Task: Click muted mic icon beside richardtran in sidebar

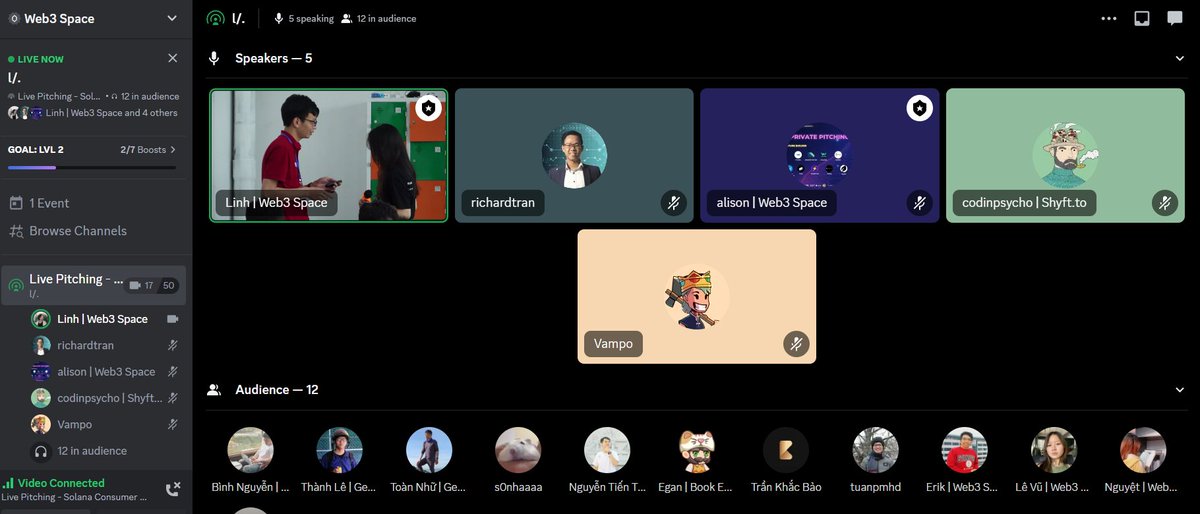Action: coord(173,345)
